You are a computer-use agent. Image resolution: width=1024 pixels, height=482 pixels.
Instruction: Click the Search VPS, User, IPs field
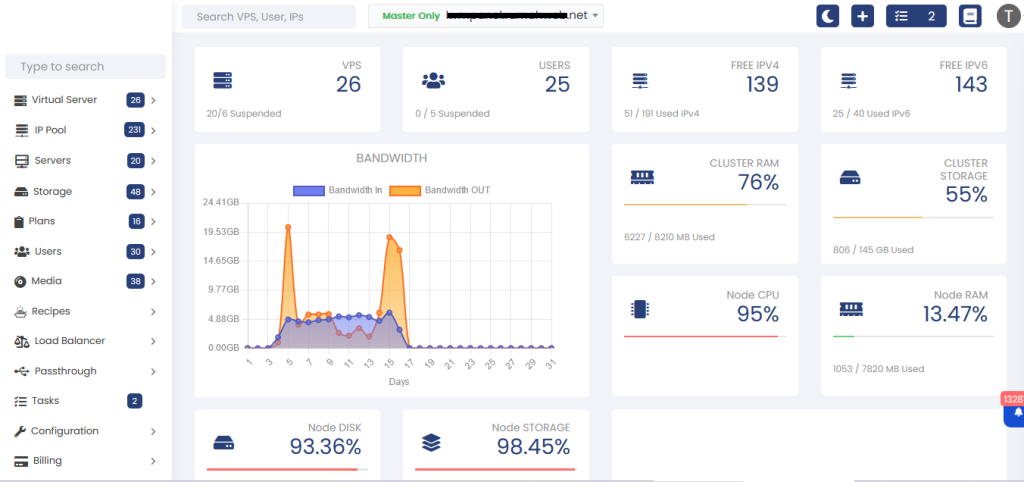[x=268, y=17]
